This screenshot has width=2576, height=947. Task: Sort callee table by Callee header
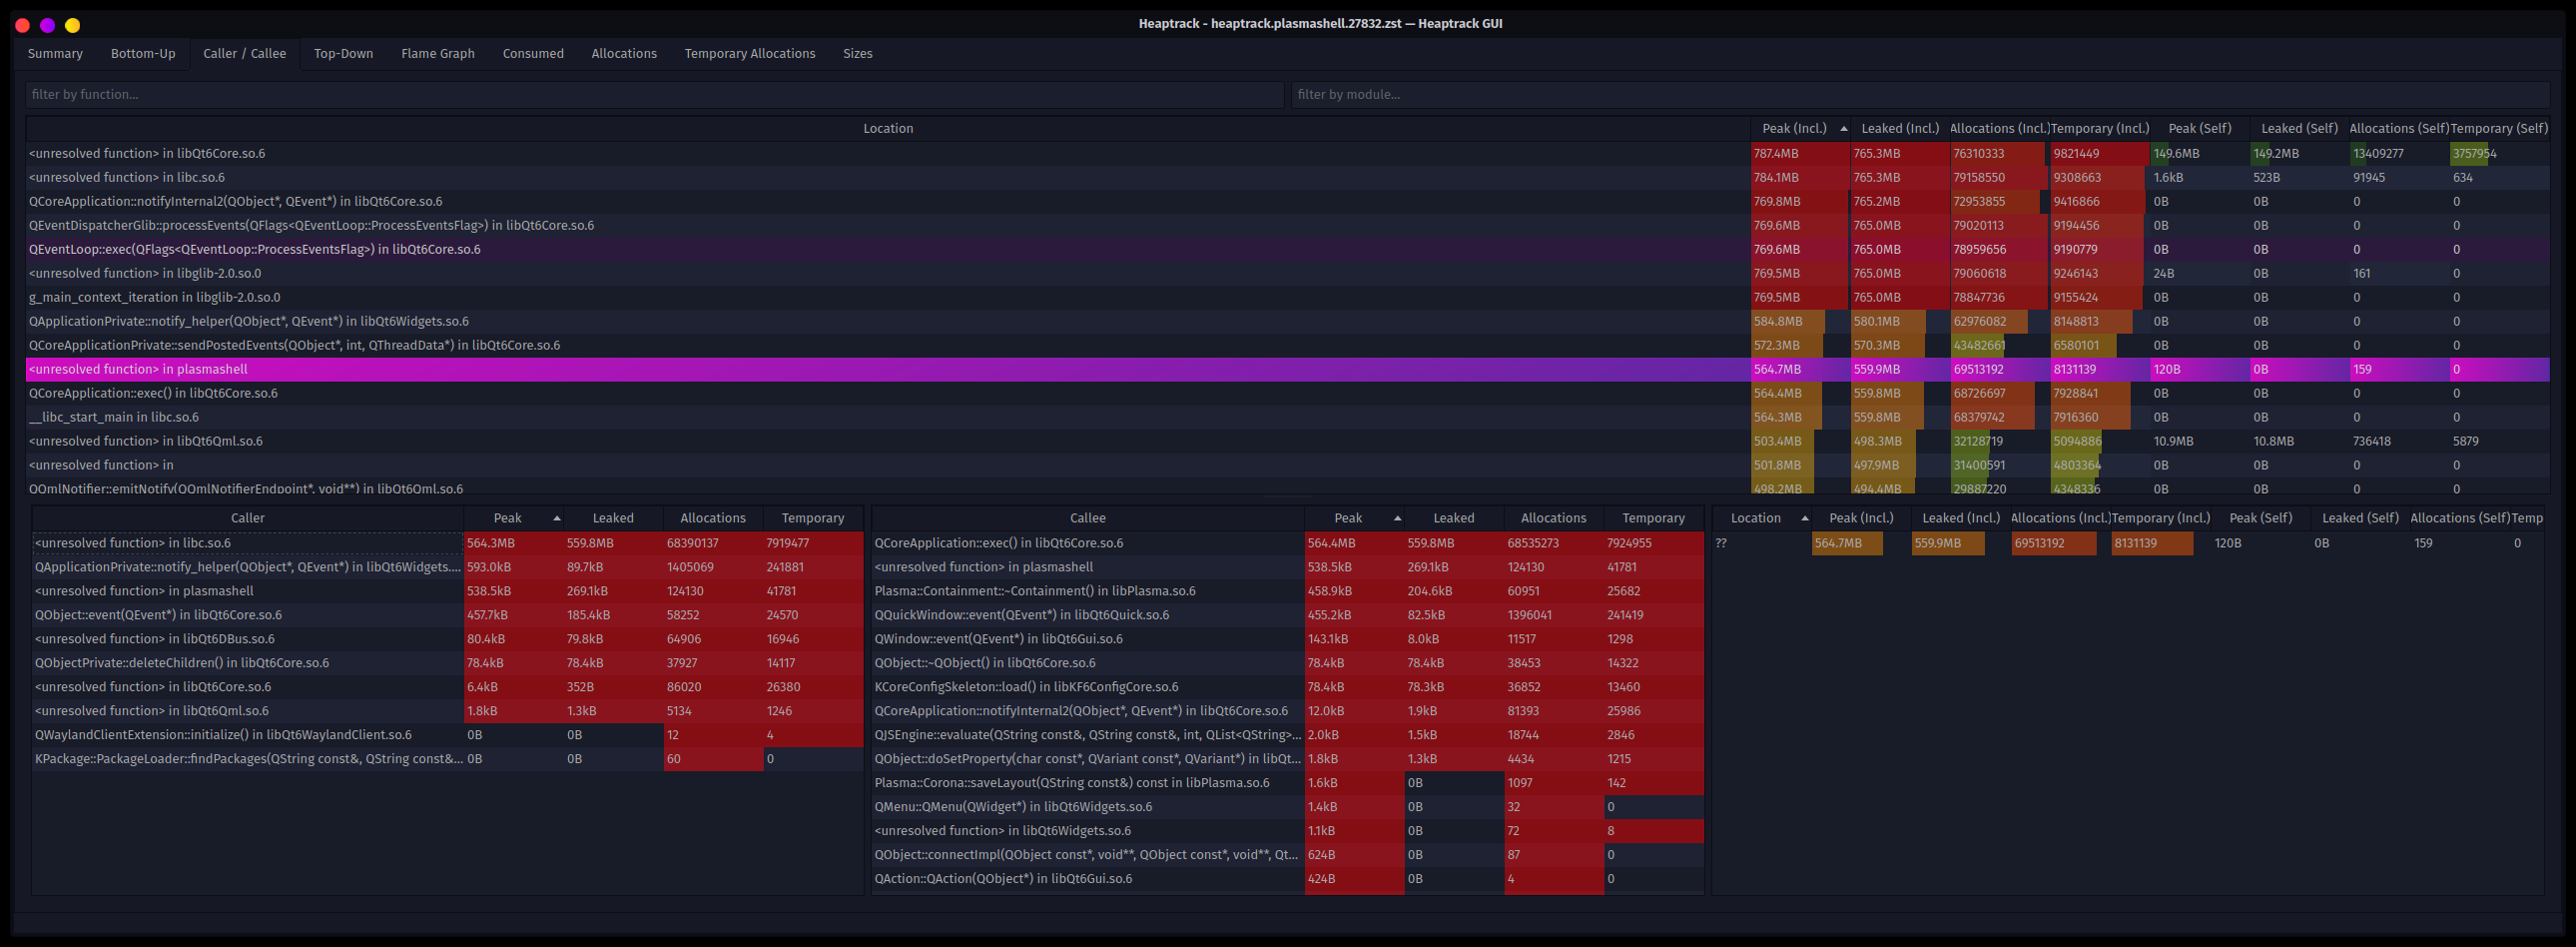pos(1088,519)
